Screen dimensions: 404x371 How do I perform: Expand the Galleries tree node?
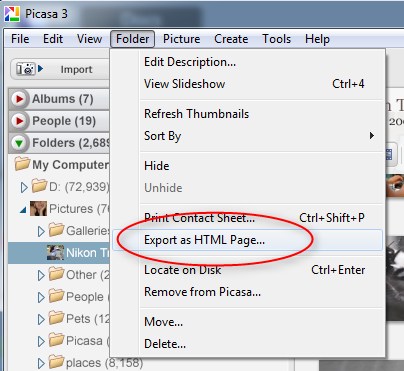click(41, 231)
